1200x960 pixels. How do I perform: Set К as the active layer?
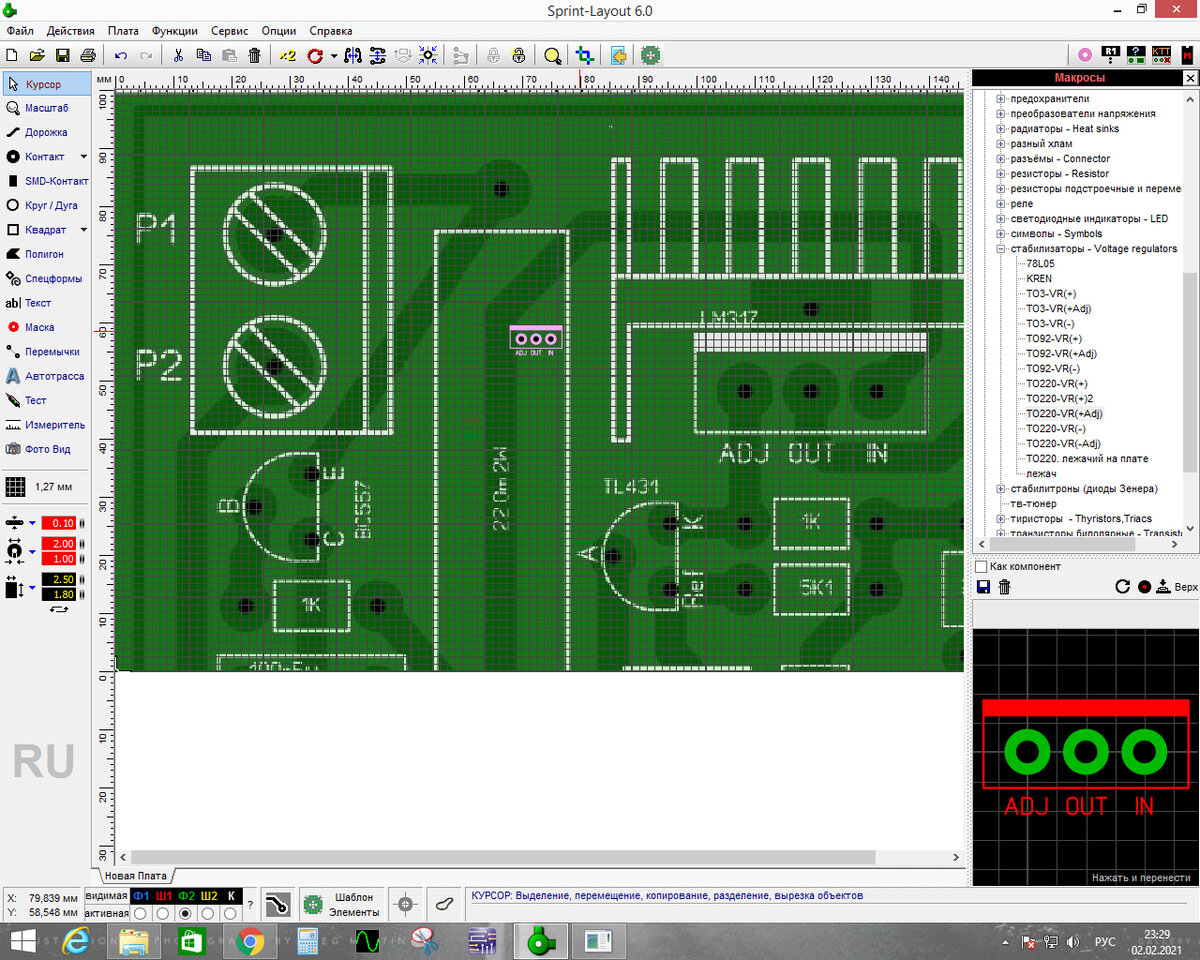coord(230,914)
